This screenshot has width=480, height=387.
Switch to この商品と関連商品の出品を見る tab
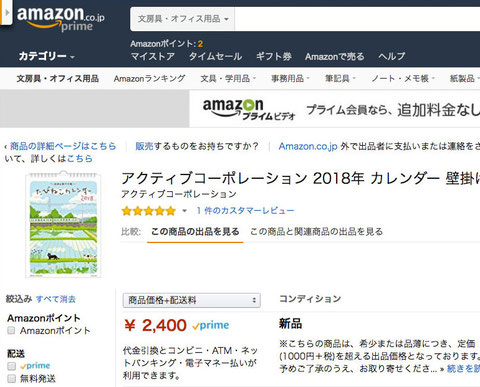316,231
